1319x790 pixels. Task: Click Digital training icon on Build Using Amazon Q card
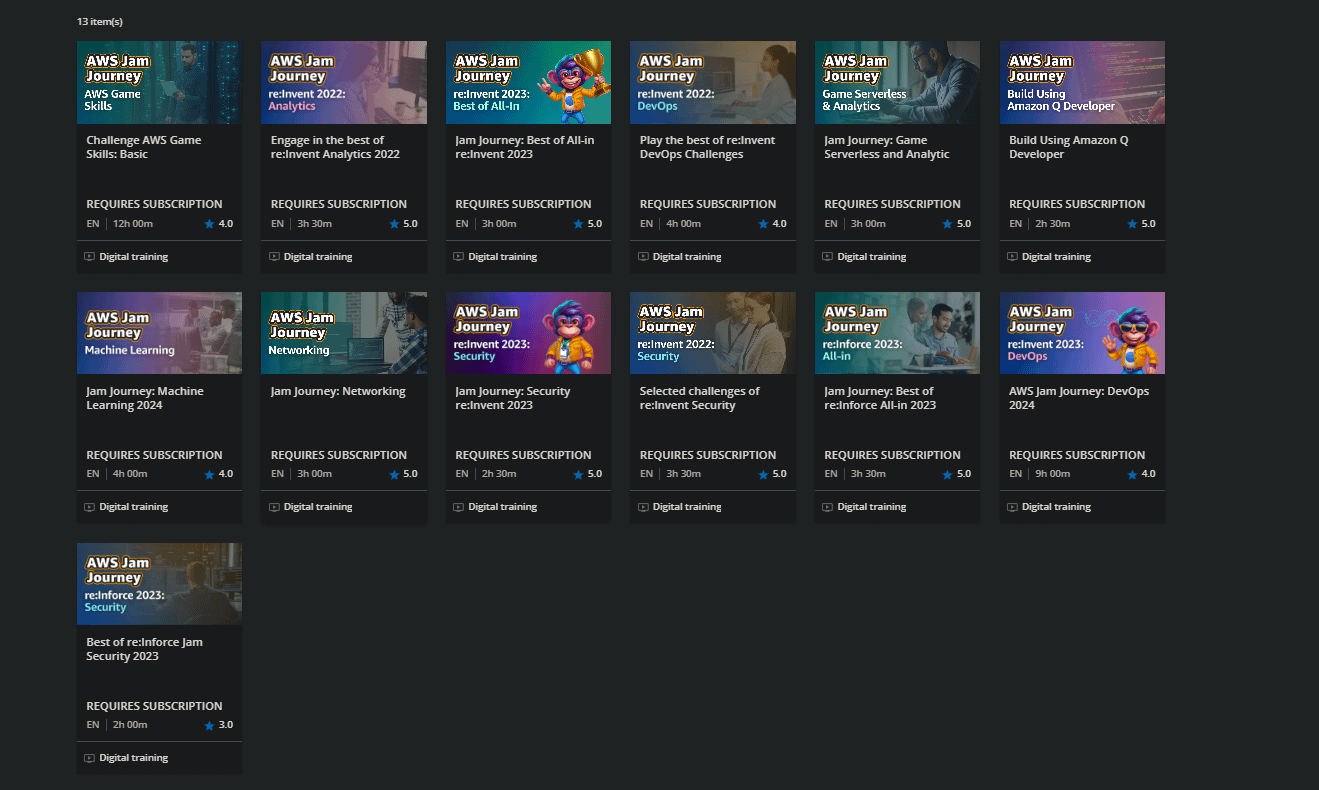1012,257
